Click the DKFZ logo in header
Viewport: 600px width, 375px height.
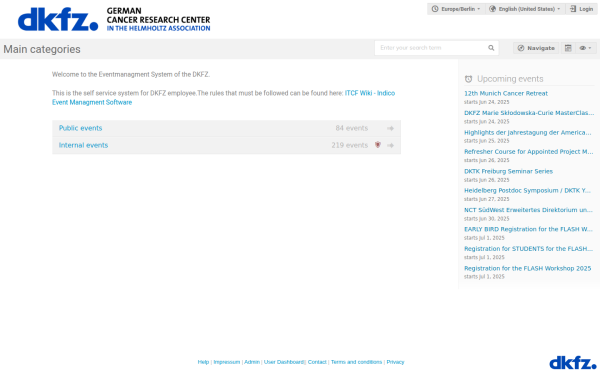[114, 19]
